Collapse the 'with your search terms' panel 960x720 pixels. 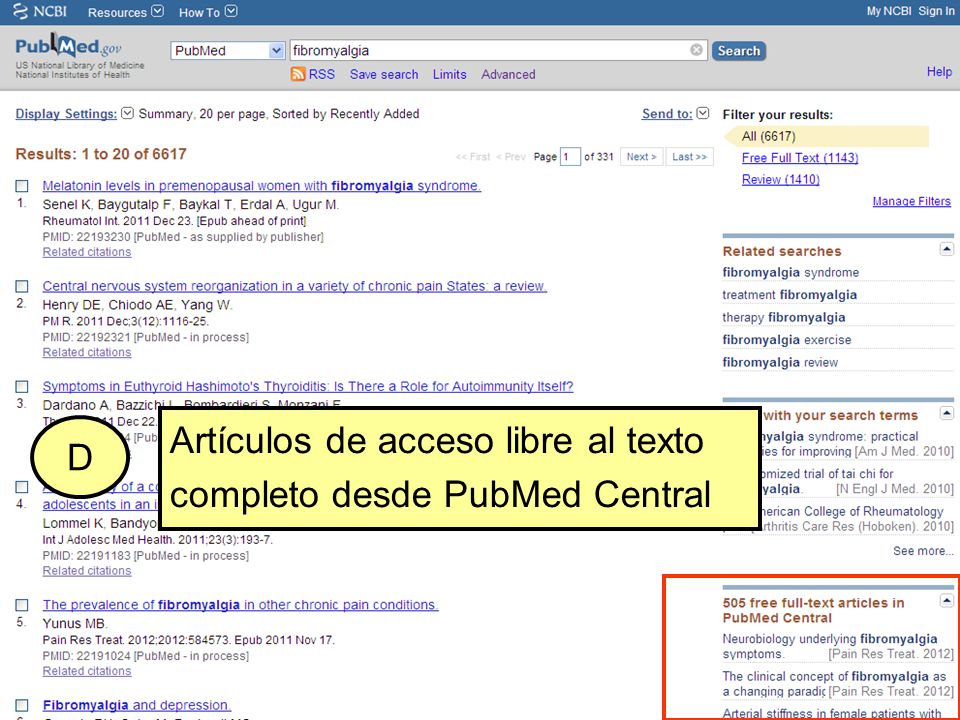947,413
